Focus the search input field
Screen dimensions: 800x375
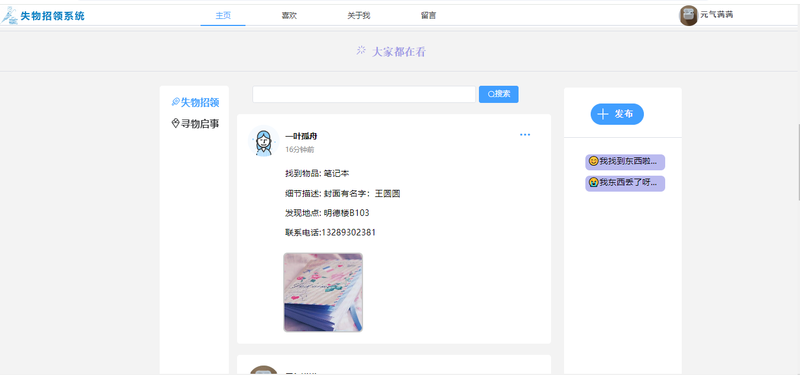pyautogui.click(x=364, y=94)
